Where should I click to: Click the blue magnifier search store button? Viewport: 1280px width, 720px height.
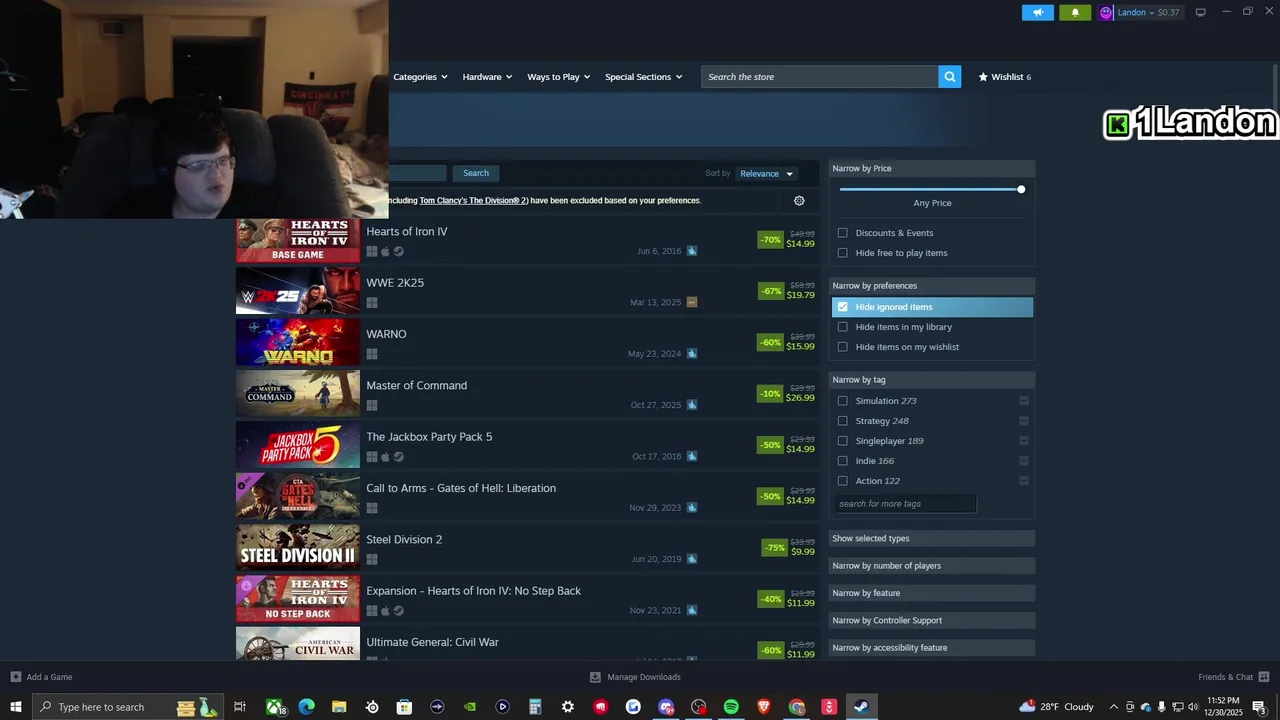tap(949, 77)
